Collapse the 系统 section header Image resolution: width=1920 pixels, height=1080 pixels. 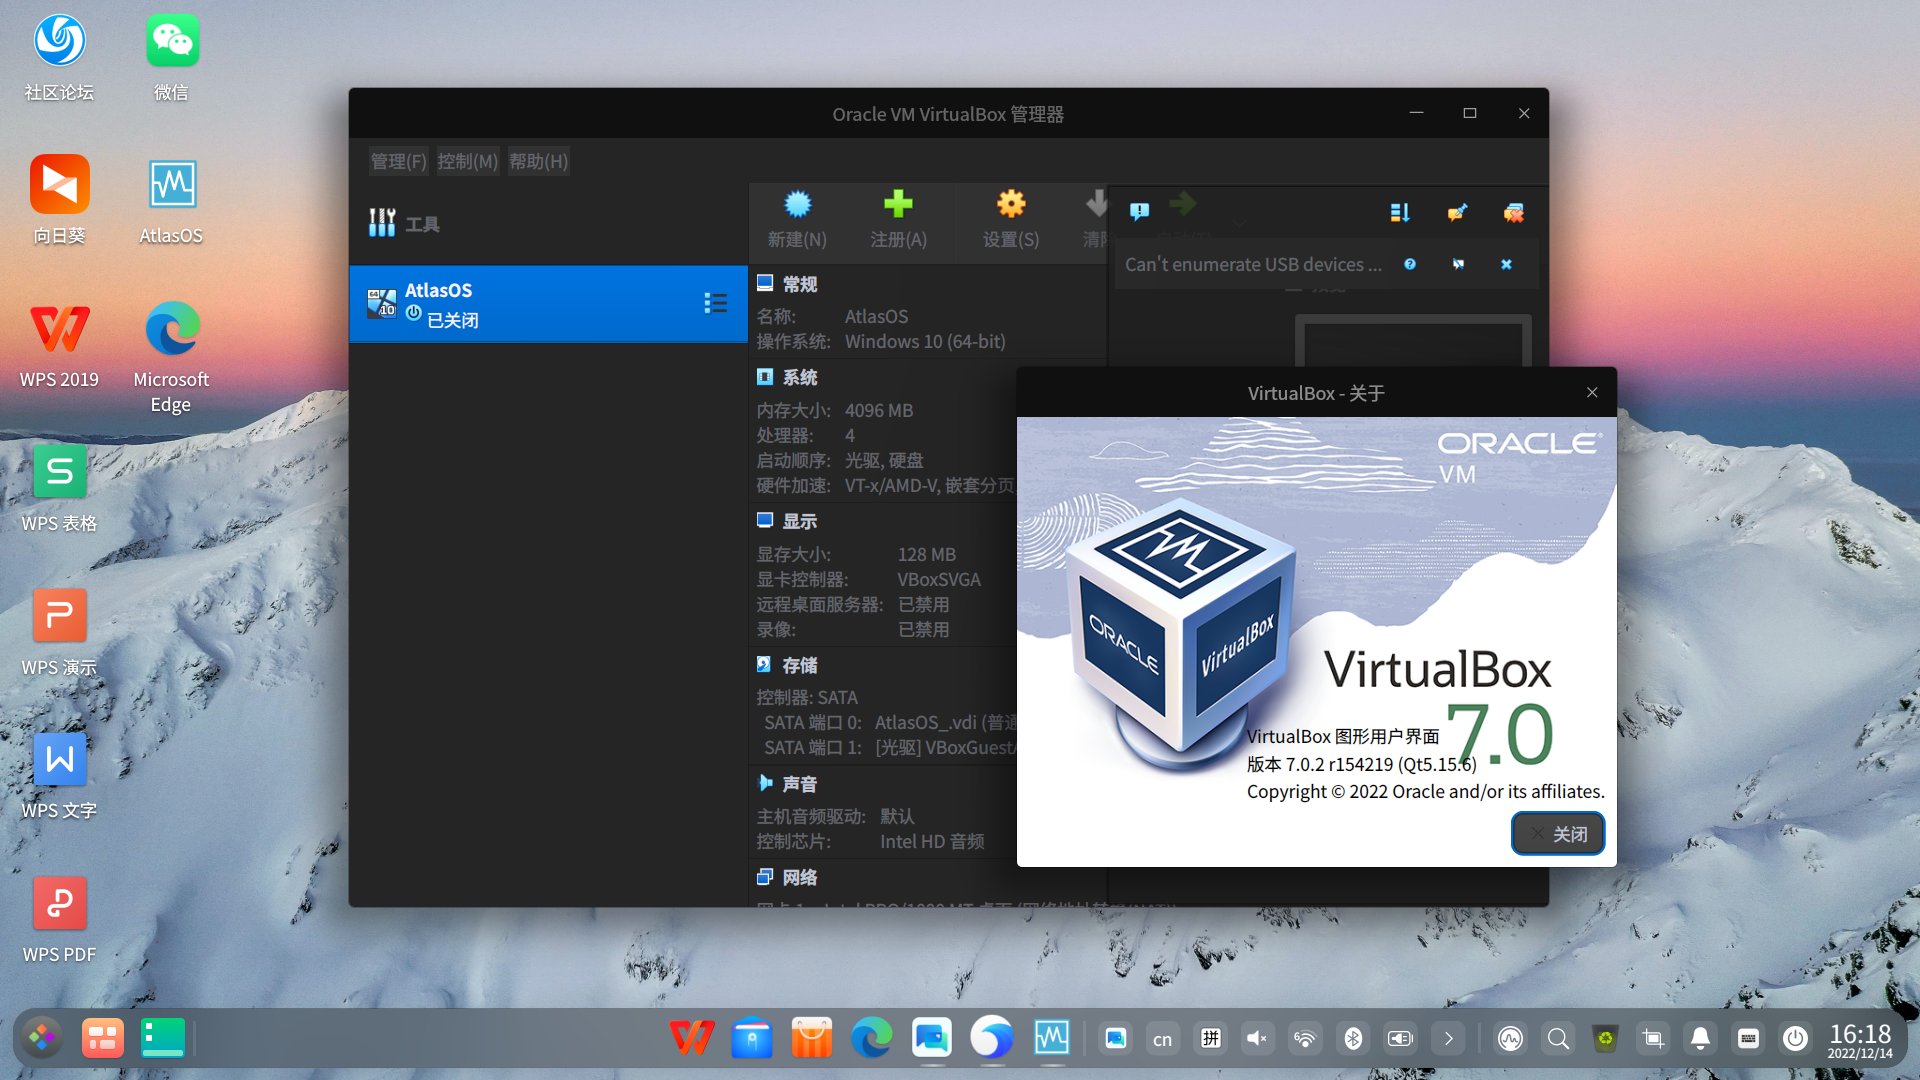point(799,377)
